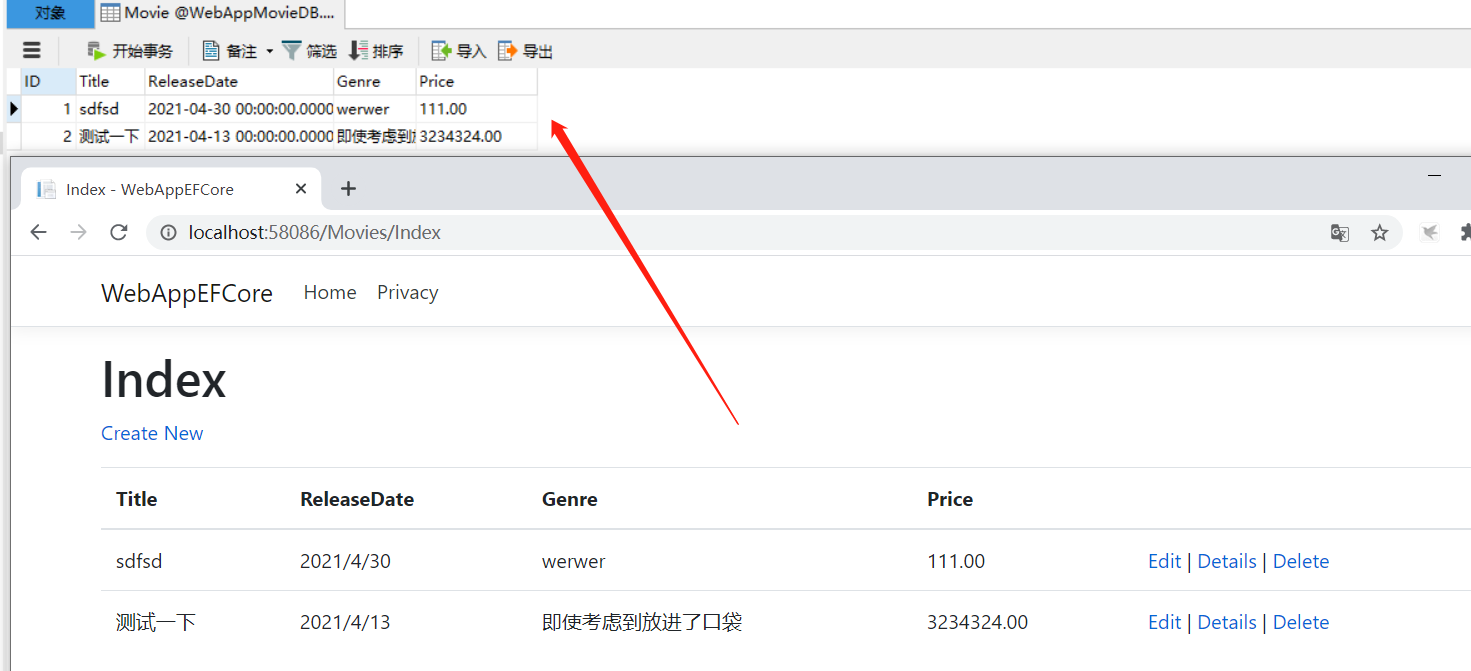Open the Home navigation link
Screen dimensions: 1471x671
[330, 292]
